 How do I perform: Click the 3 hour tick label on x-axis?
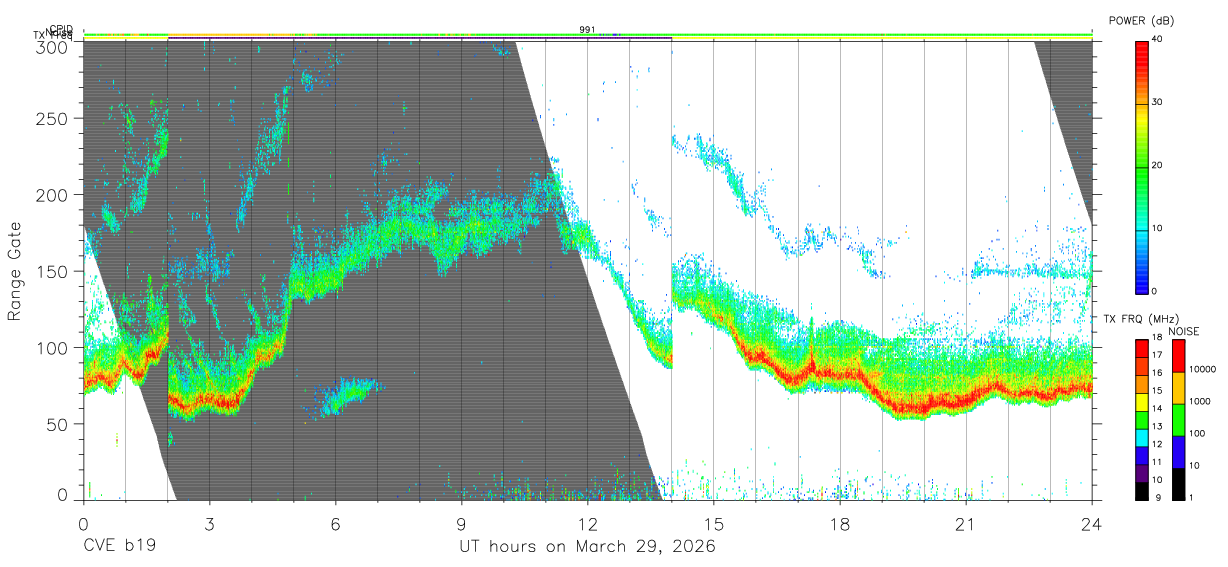[209, 523]
